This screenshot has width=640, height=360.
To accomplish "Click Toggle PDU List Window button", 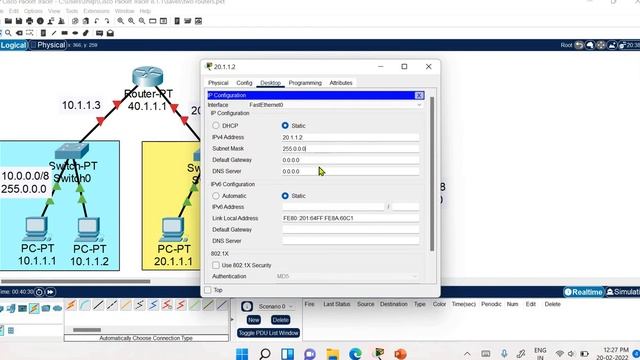I will [x=268, y=333].
